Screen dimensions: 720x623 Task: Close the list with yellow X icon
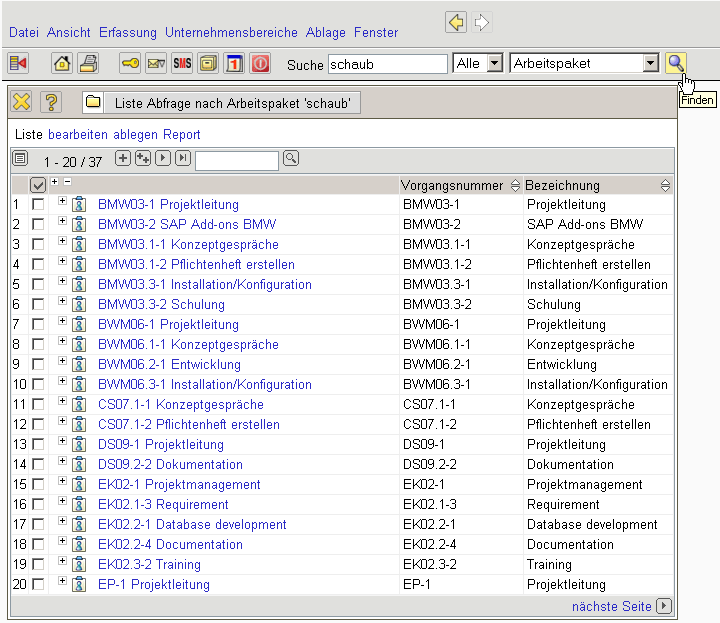click(x=22, y=102)
